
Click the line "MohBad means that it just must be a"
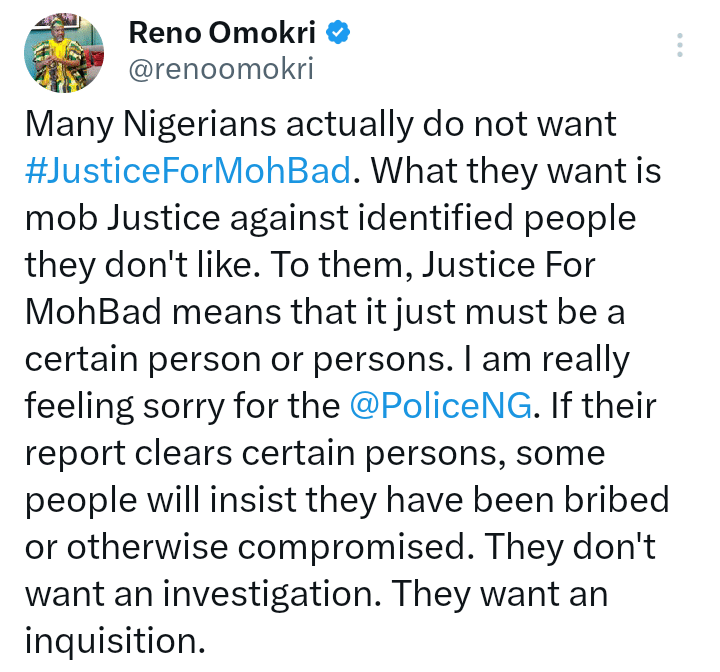(325, 312)
